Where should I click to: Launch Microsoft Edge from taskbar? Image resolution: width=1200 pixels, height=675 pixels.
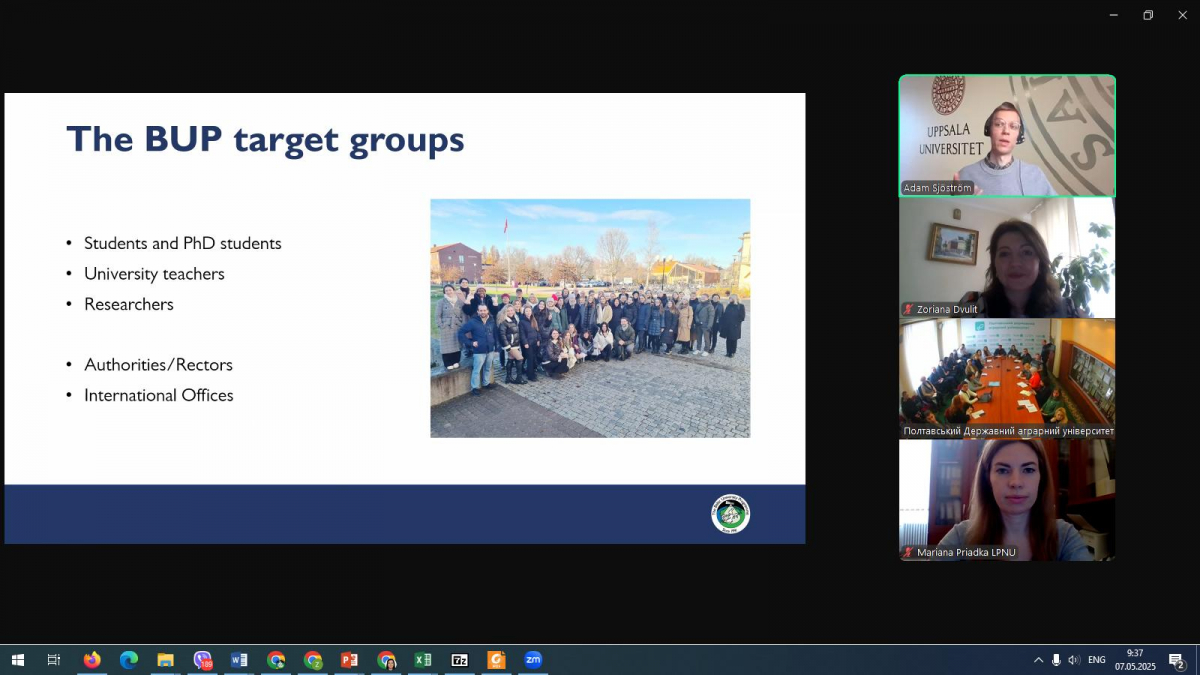pos(129,660)
